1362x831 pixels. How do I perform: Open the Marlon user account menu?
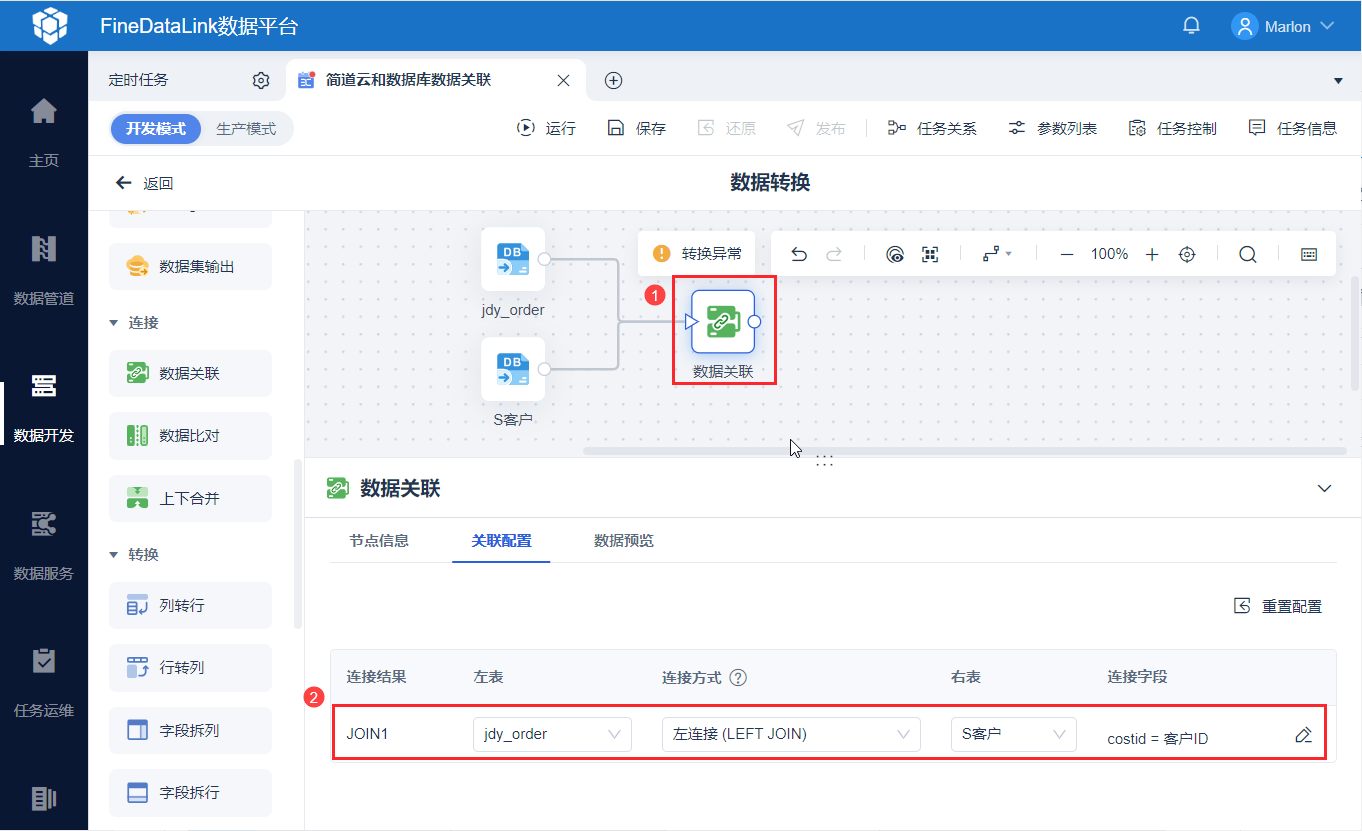[x=1284, y=26]
